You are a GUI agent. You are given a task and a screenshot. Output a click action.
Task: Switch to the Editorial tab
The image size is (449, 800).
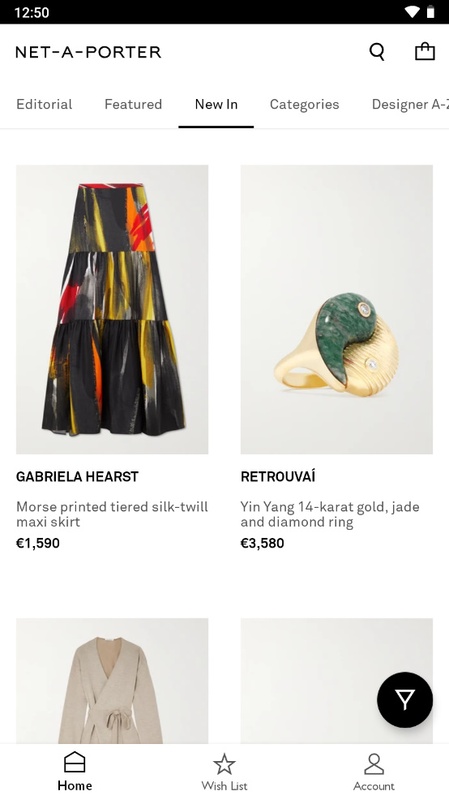click(x=44, y=104)
